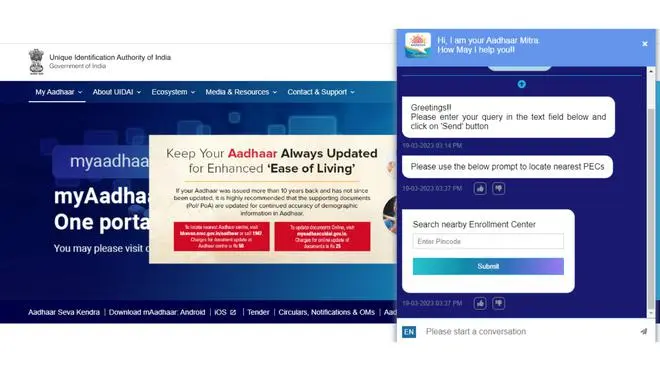660x371 pixels.
Task: Dislike the Enrollment Center search card
Action: click(498, 303)
